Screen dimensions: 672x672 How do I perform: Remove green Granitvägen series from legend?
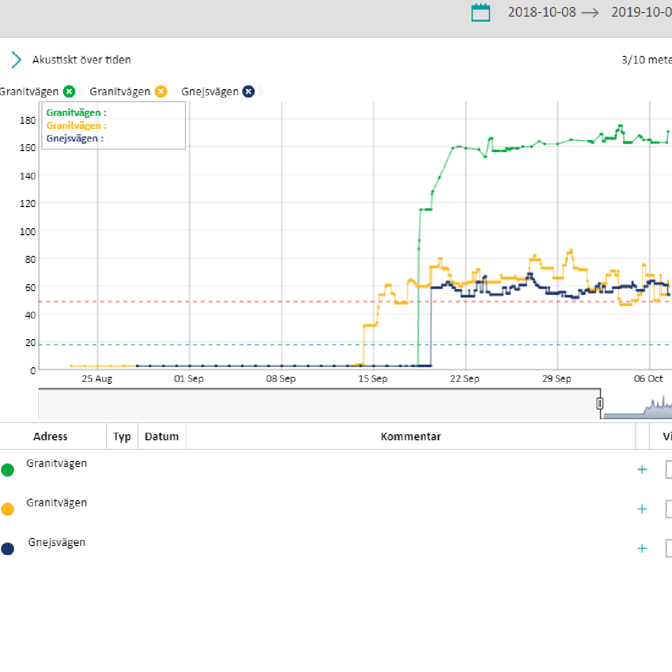click(x=69, y=91)
